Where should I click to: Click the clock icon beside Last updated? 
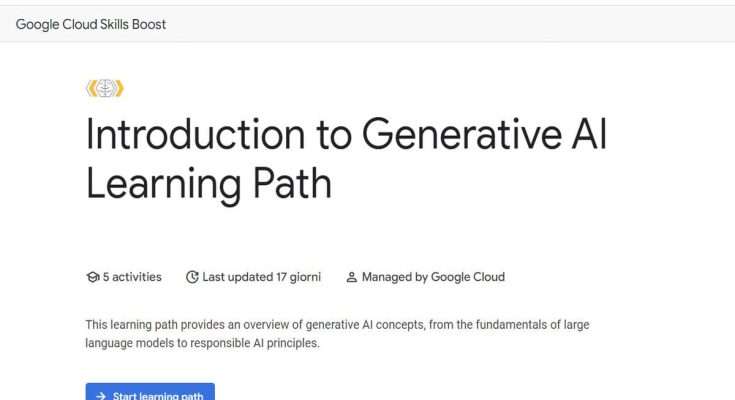pyautogui.click(x=192, y=277)
